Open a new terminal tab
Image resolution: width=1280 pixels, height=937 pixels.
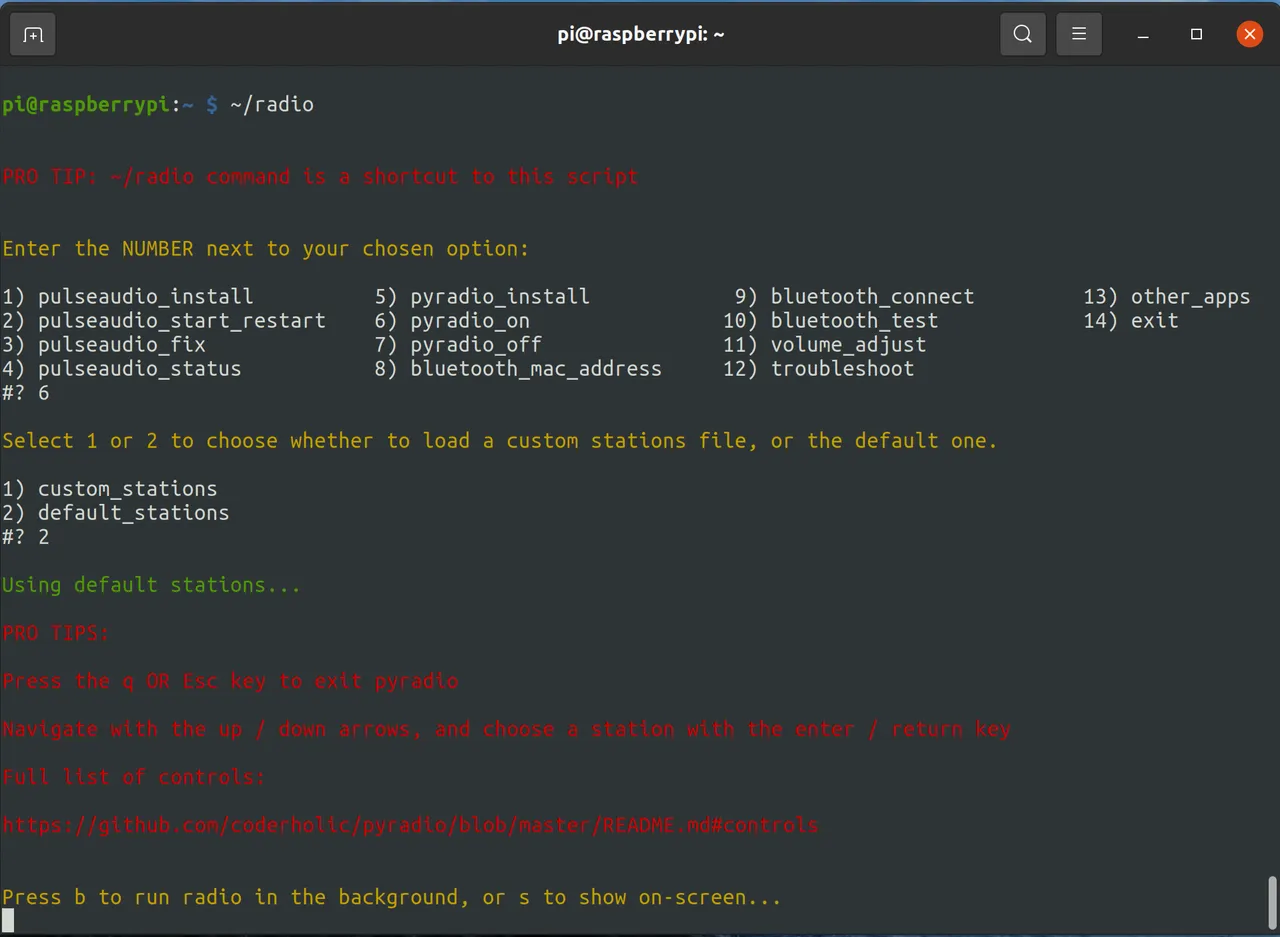click(x=33, y=35)
